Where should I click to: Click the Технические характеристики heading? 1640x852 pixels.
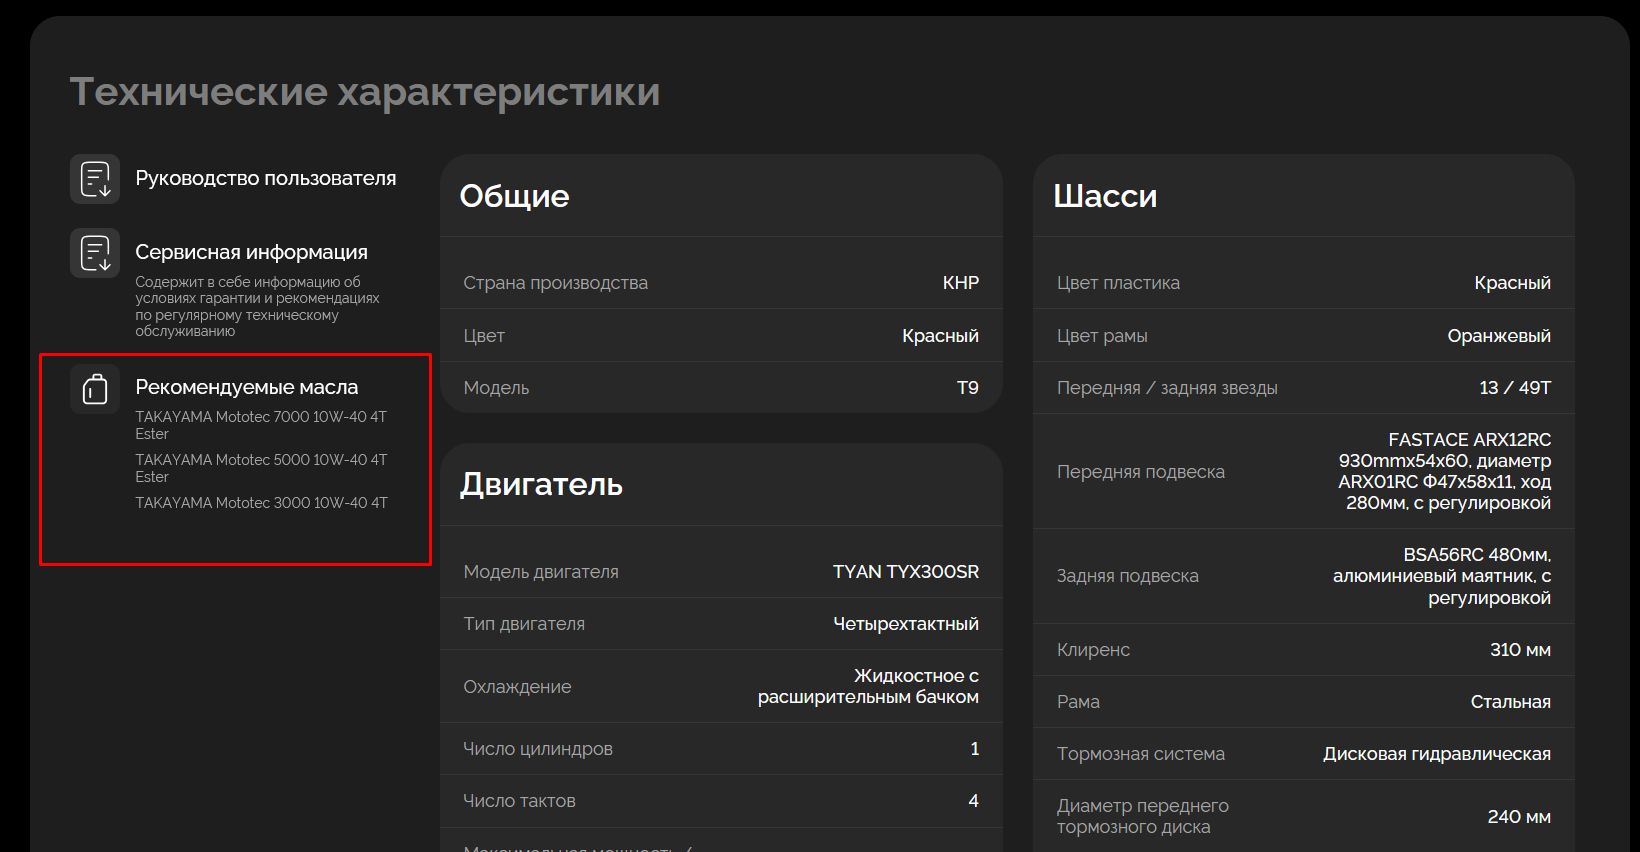click(365, 92)
